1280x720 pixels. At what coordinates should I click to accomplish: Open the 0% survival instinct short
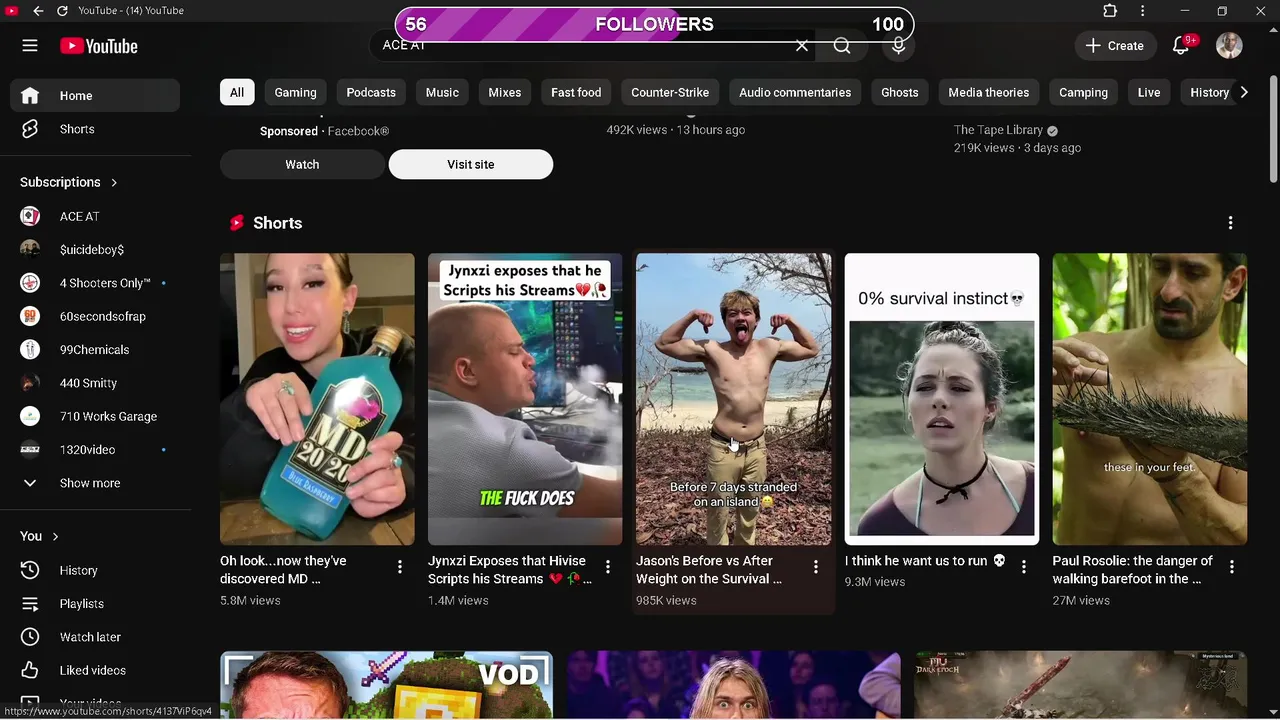click(941, 399)
